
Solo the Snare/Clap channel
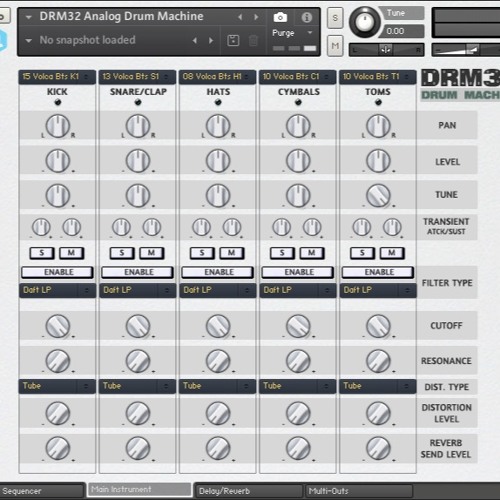tap(122, 253)
